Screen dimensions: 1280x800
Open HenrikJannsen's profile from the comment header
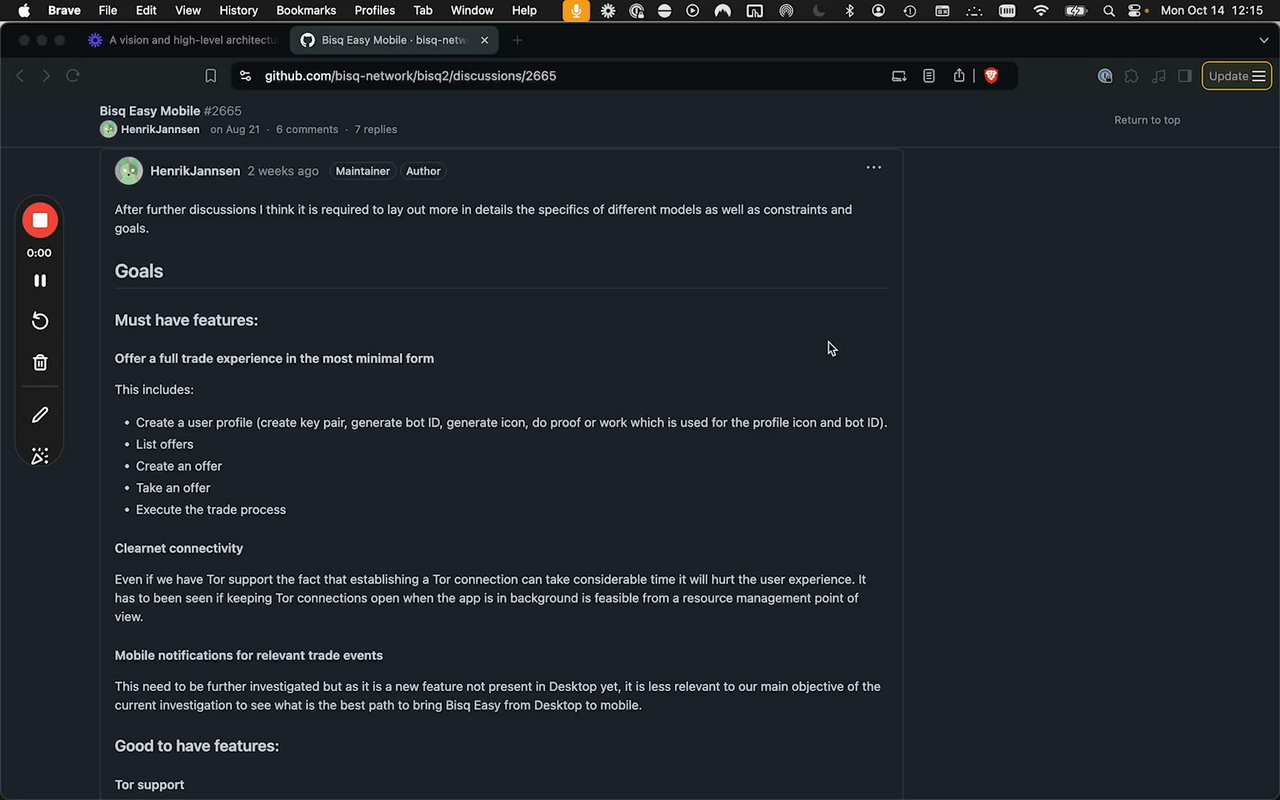tap(195, 171)
